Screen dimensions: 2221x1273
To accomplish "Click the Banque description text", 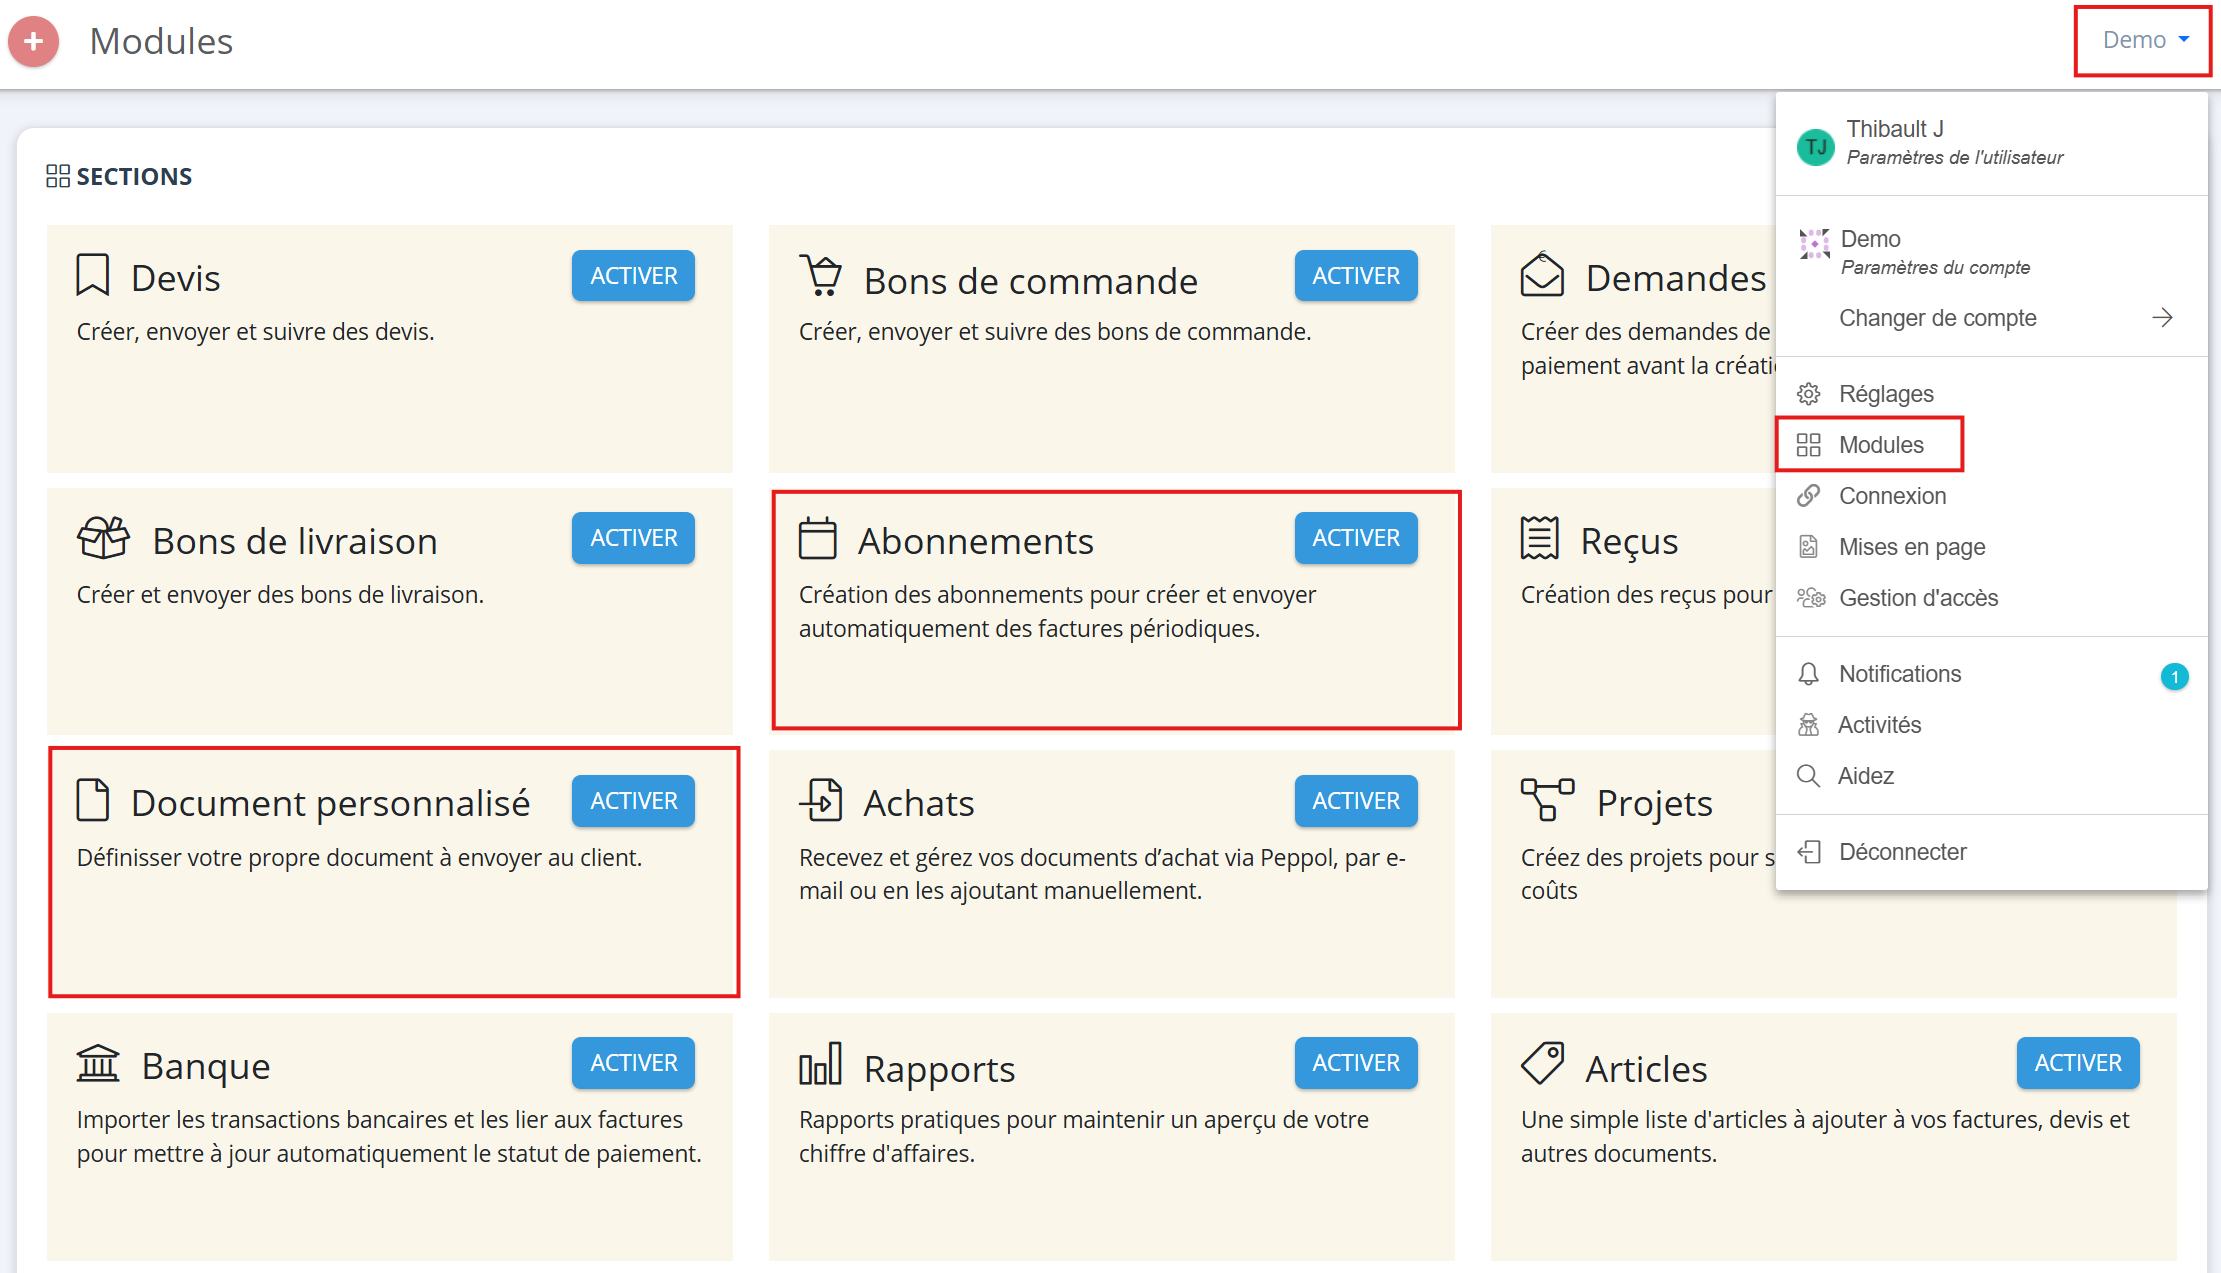I will tap(389, 1137).
